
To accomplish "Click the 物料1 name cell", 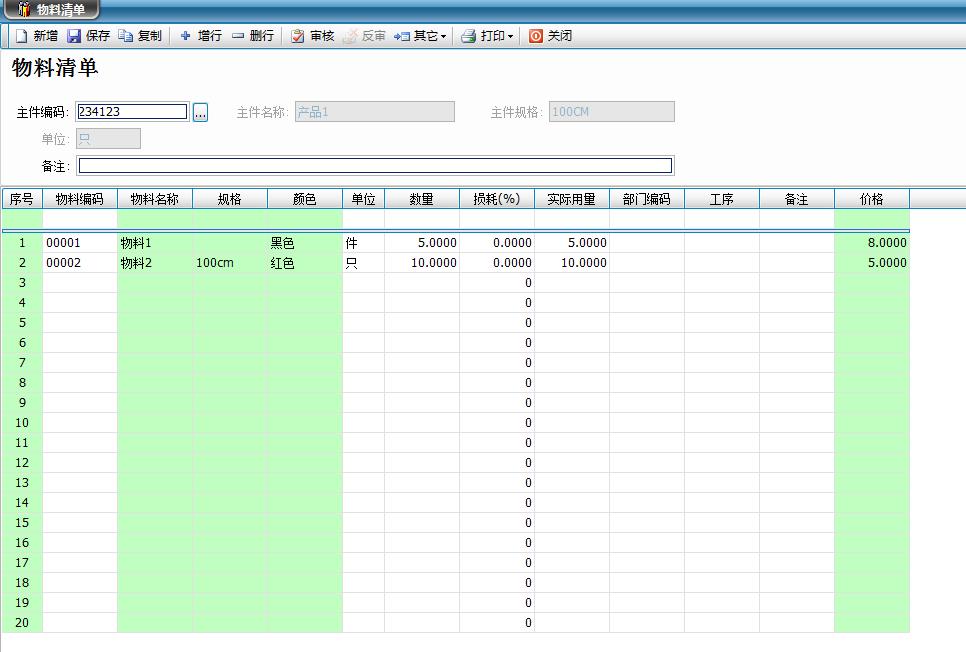I will [155, 243].
